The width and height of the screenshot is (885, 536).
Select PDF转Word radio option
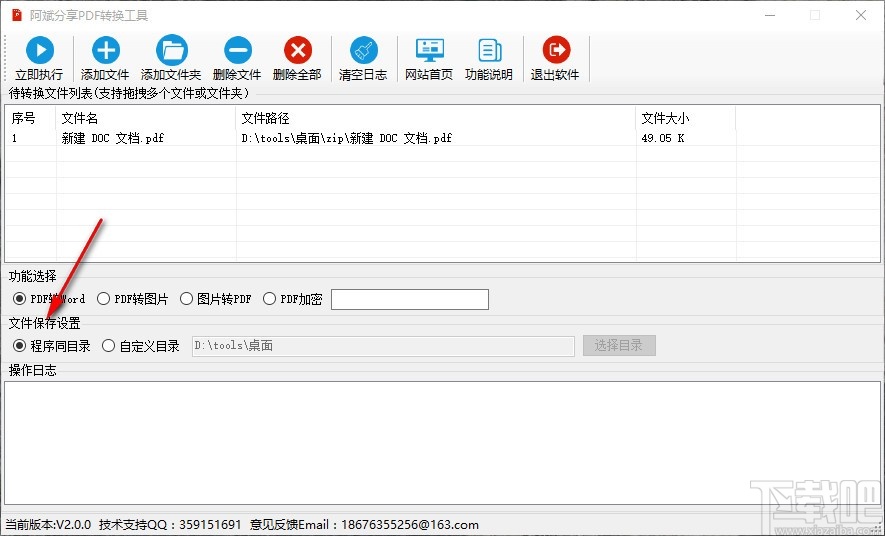(20, 298)
